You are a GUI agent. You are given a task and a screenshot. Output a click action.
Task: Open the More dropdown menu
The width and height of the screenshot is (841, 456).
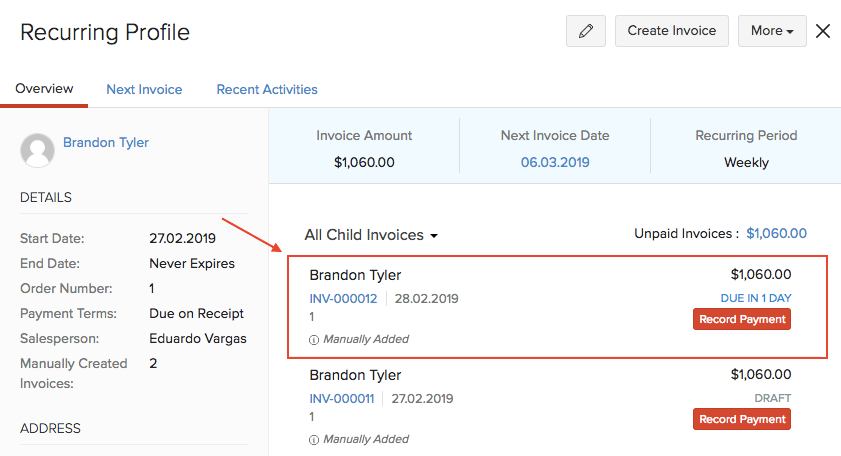tap(772, 31)
